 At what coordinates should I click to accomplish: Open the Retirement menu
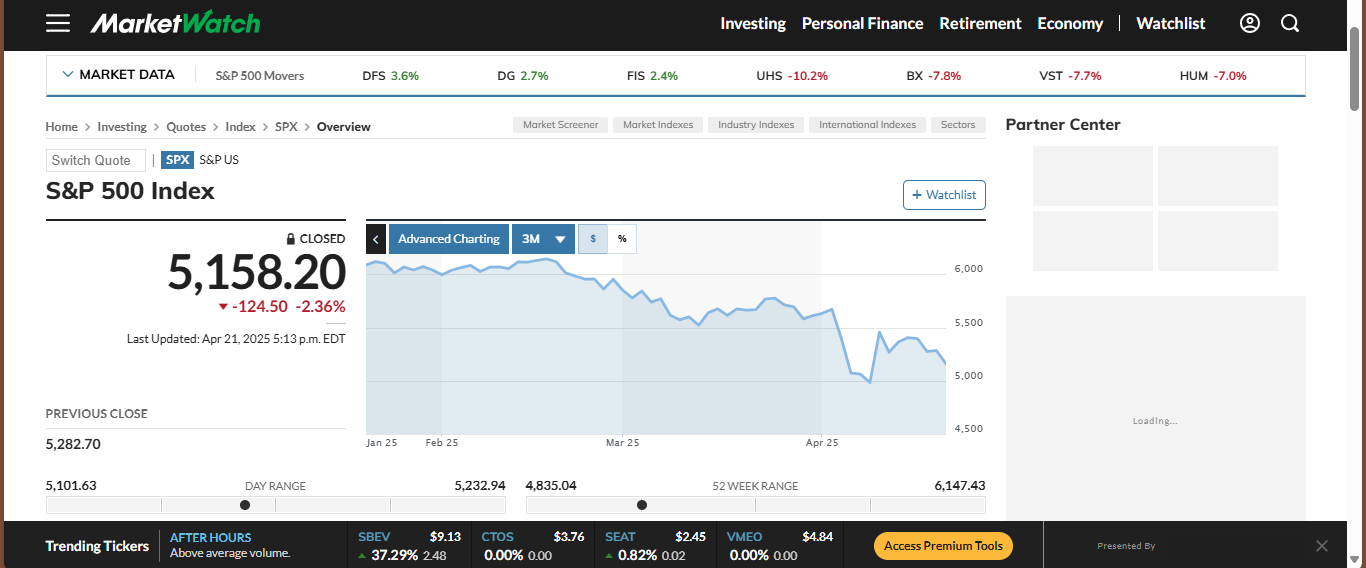click(x=980, y=23)
